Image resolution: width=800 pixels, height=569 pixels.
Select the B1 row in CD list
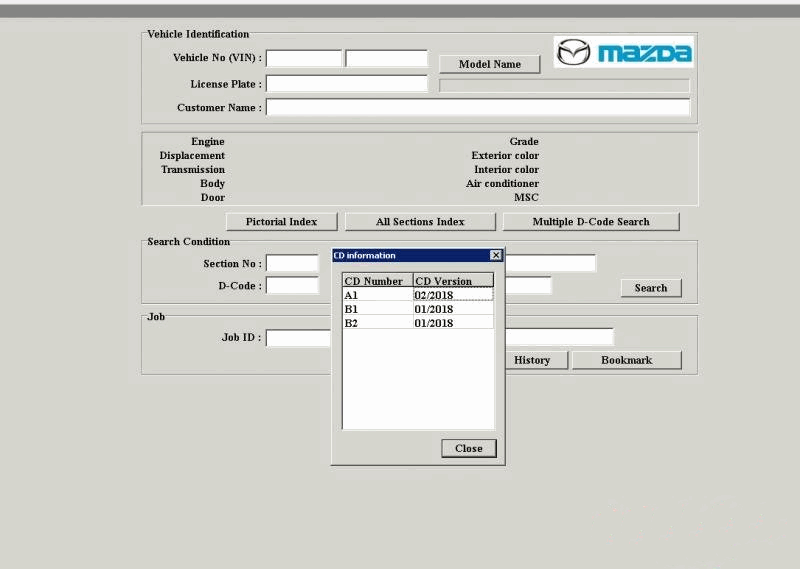point(377,309)
